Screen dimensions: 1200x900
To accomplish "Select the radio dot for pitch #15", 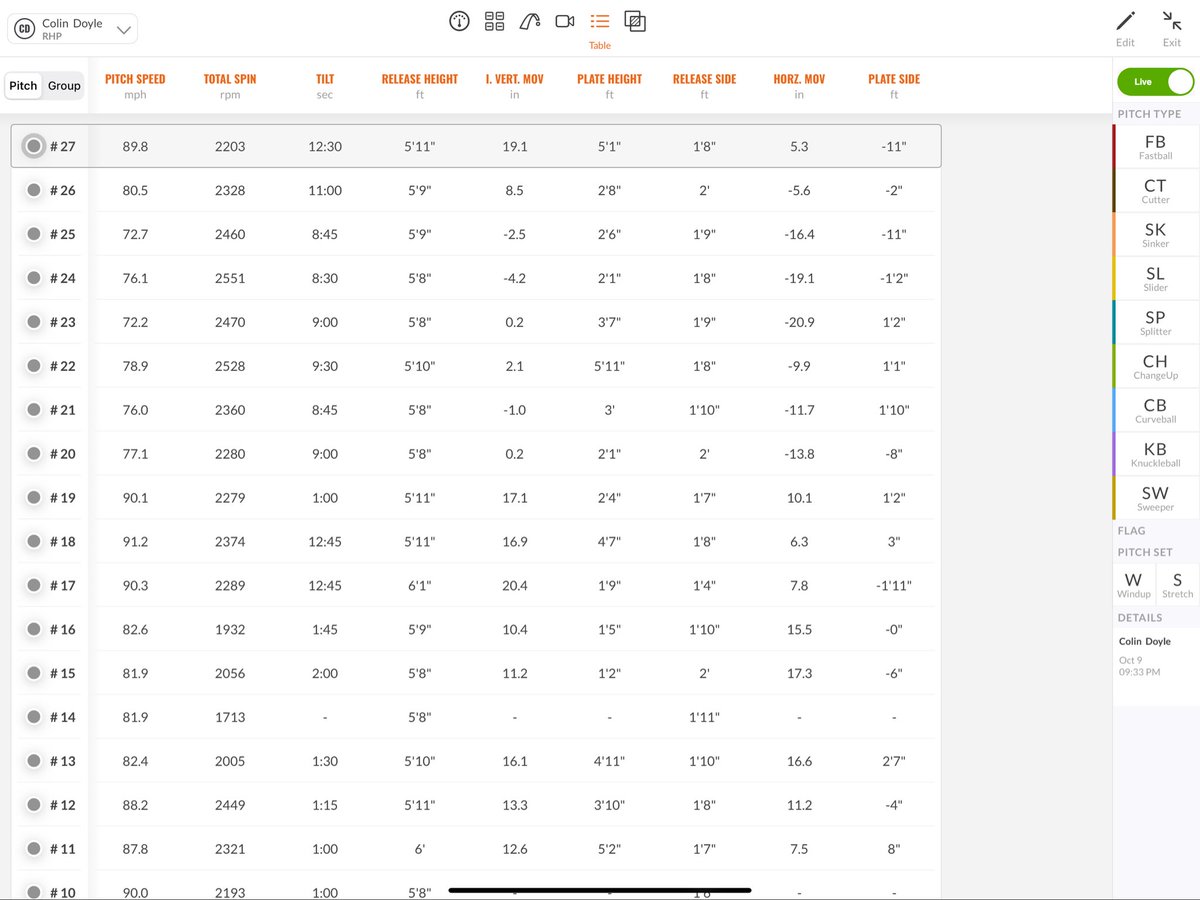I will click(x=34, y=673).
